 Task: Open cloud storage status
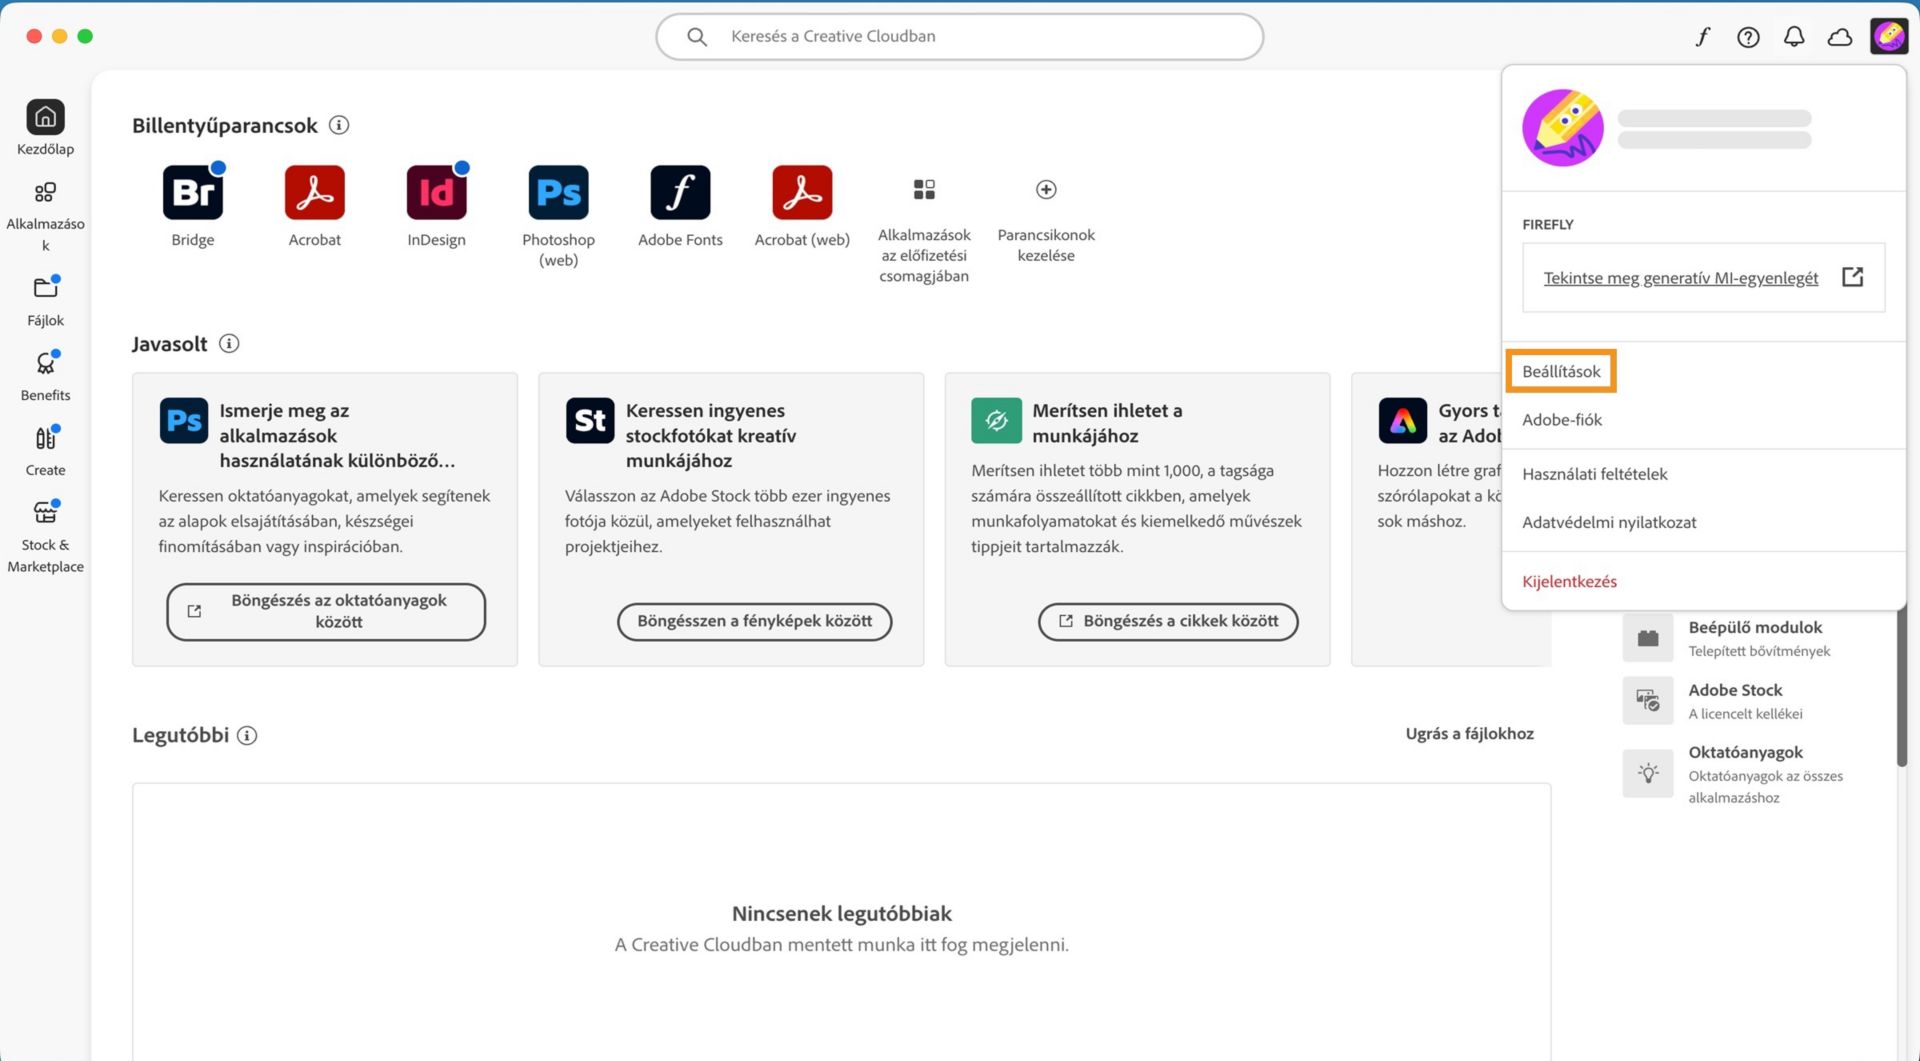[x=1840, y=36]
